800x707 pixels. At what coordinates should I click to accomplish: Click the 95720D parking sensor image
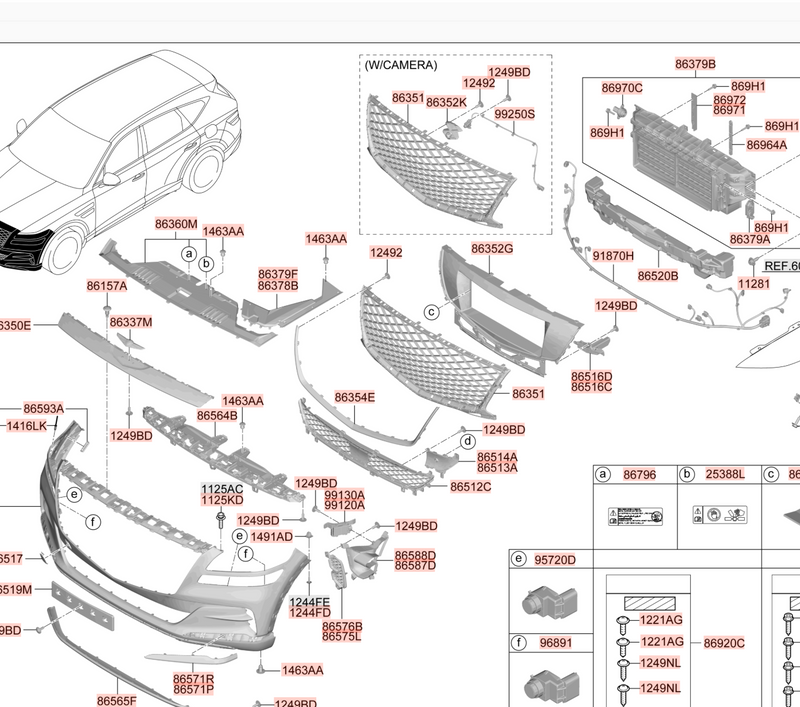549,601
